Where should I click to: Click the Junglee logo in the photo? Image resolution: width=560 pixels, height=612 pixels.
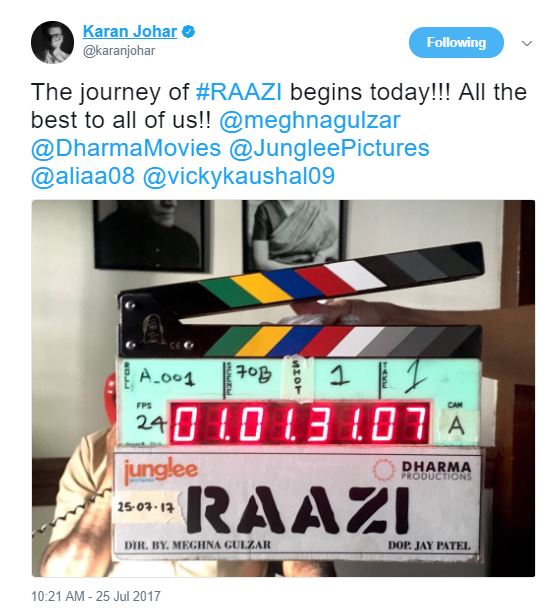point(160,471)
